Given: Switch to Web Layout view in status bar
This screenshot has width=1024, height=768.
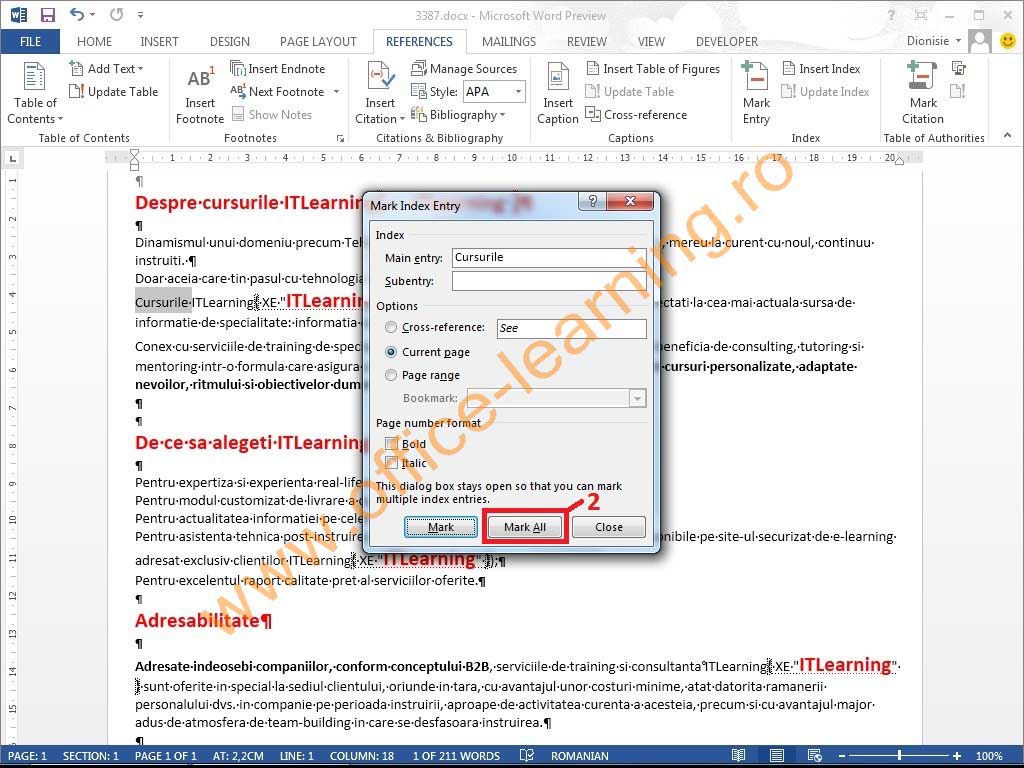Looking at the screenshot, I should coord(814,756).
